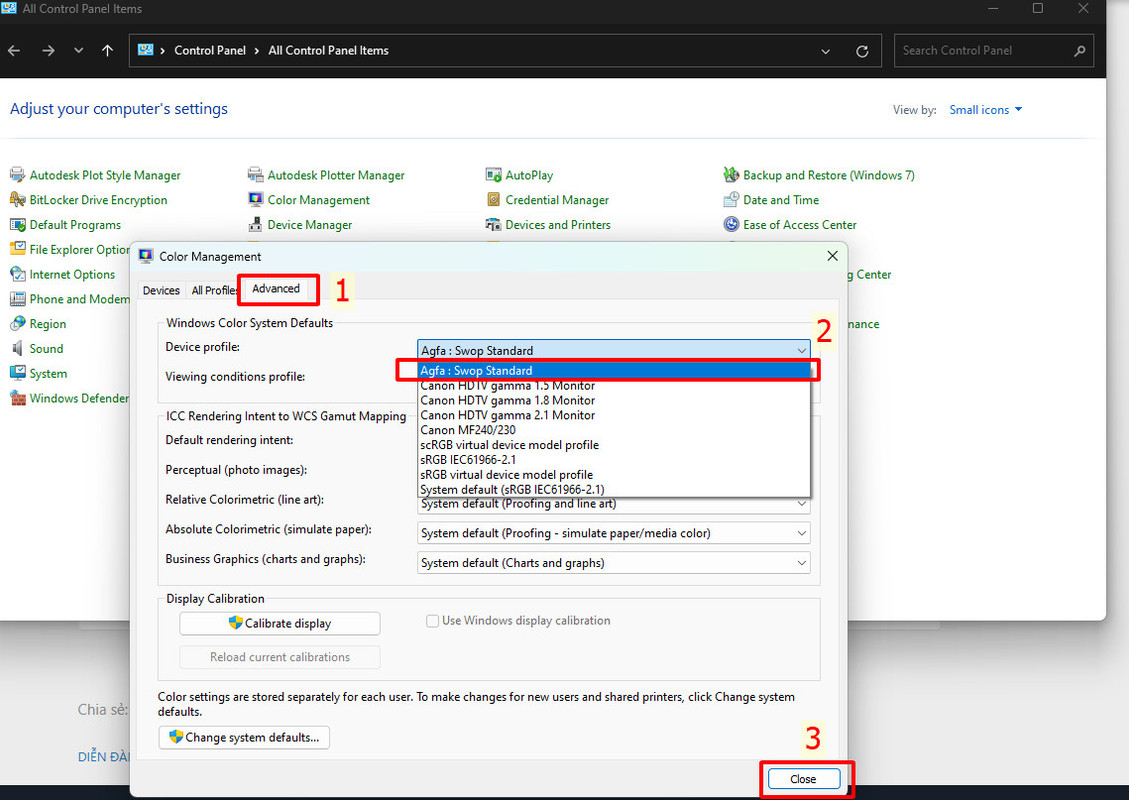Image resolution: width=1129 pixels, height=800 pixels.
Task: Click the AutoPlay icon
Action: click(493, 175)
